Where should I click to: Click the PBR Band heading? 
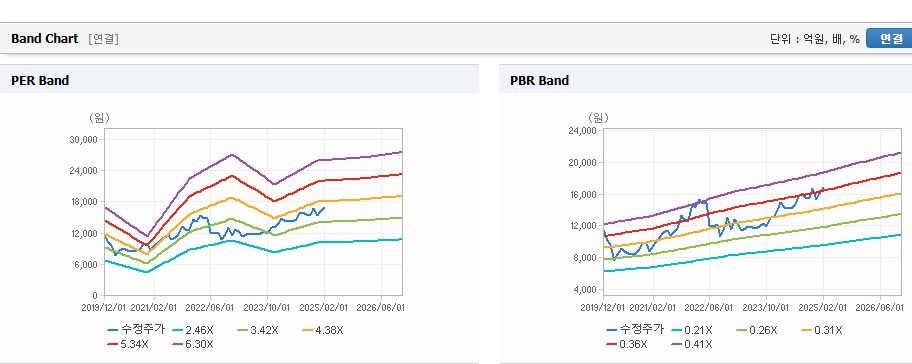point(539,81)
